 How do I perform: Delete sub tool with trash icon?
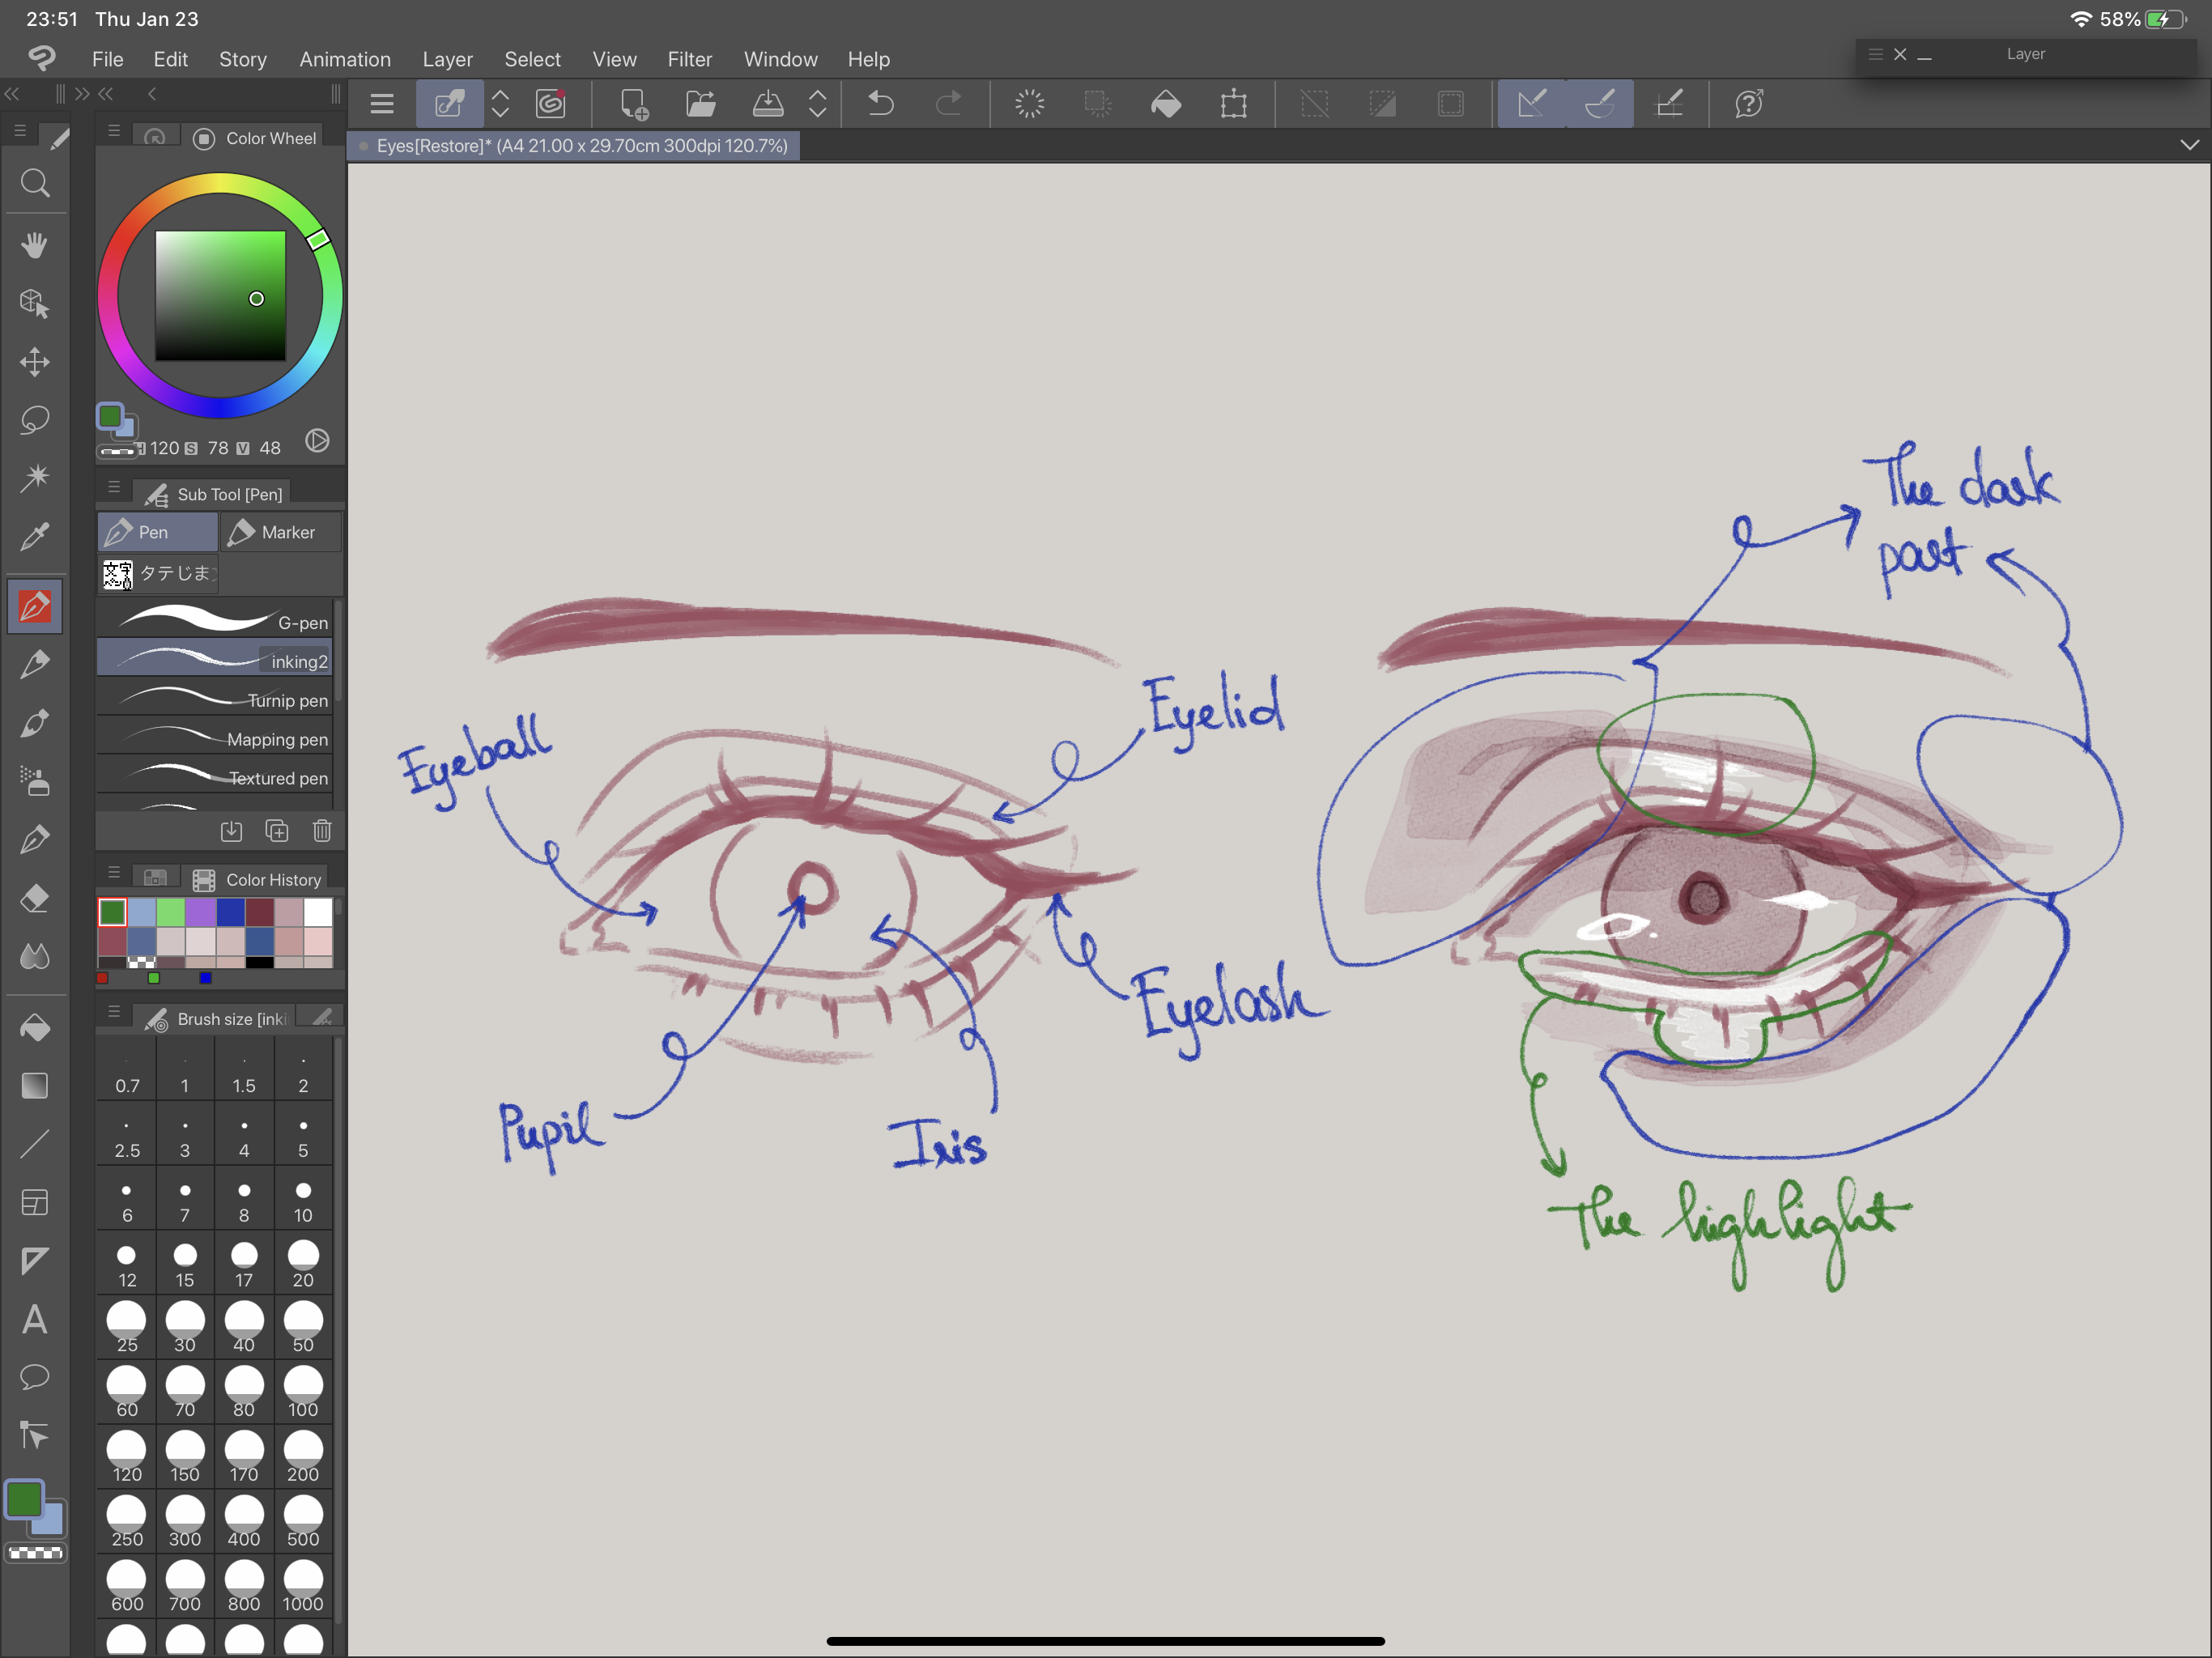pos(322,830)
